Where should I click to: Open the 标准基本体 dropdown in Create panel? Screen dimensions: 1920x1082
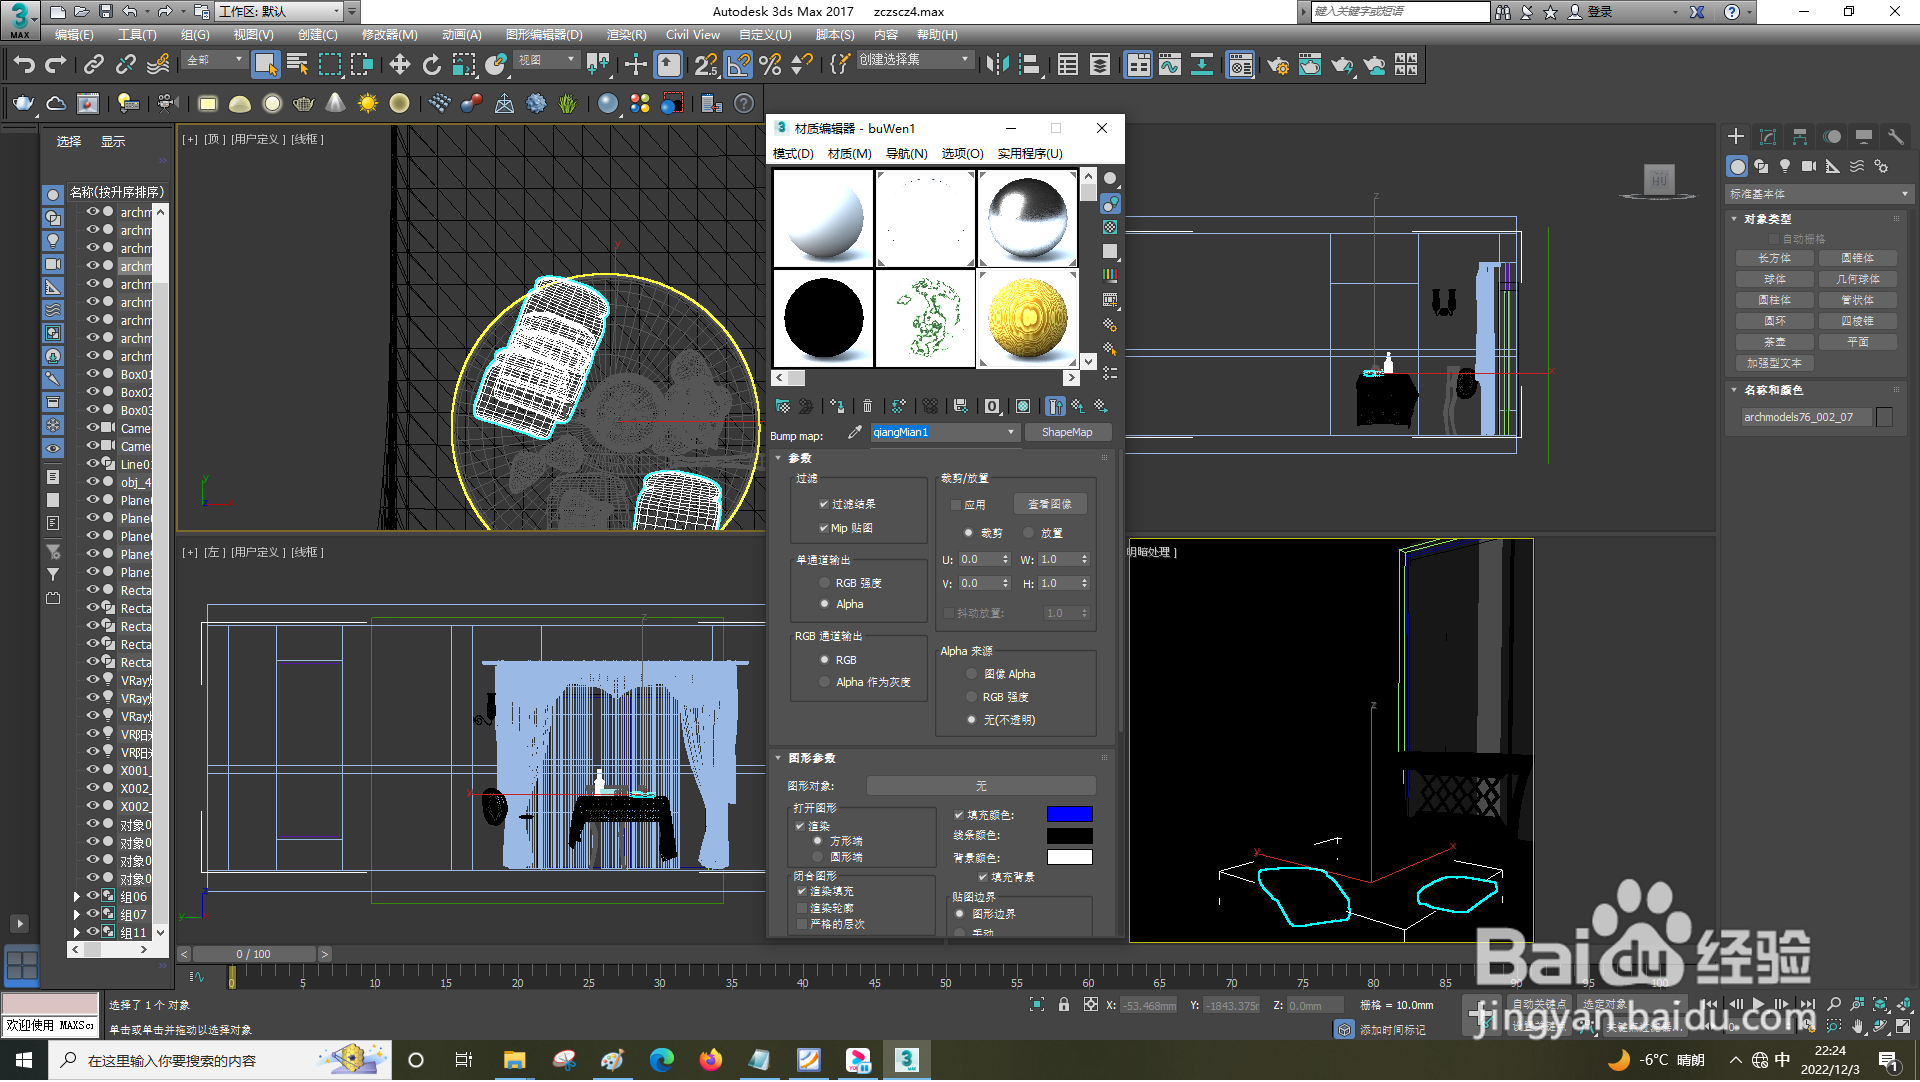pos(1818,194)
